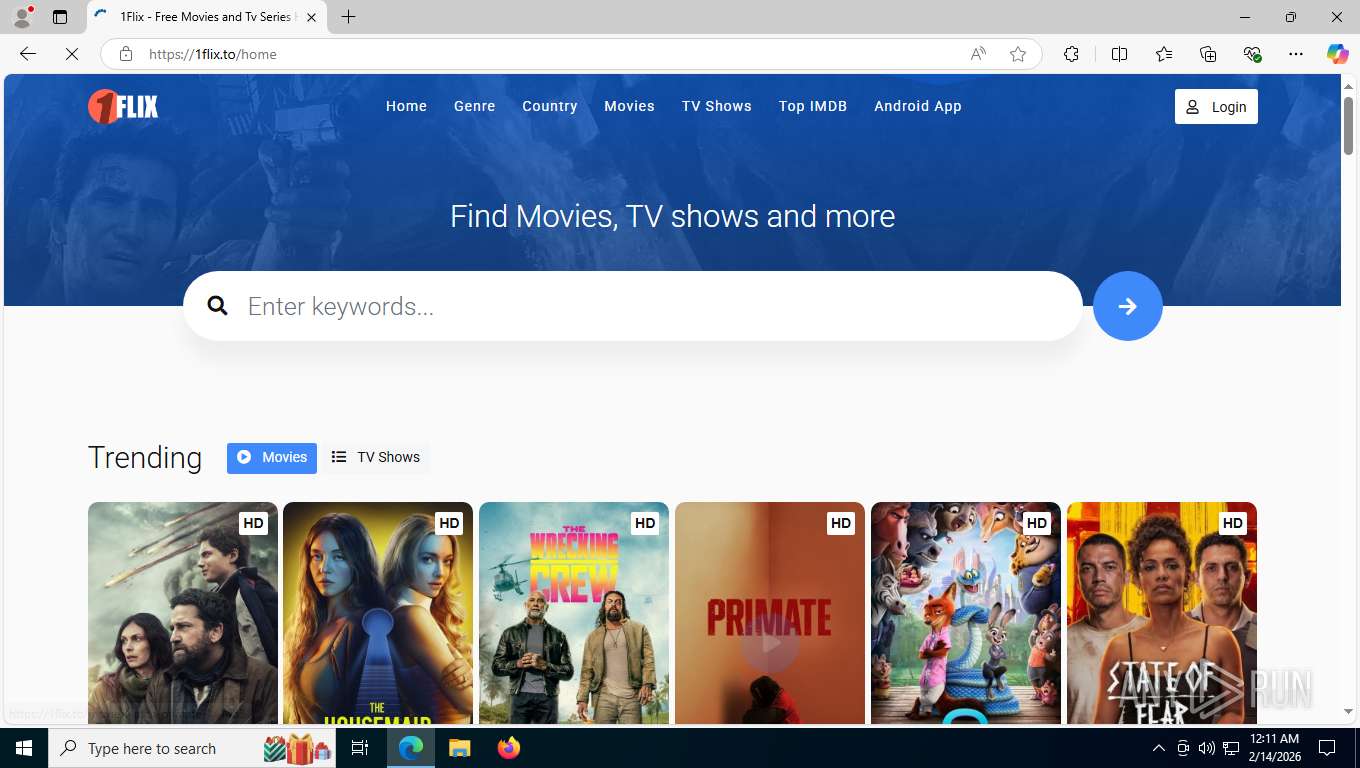Click the browser address bar URL

tap(213, 54)
